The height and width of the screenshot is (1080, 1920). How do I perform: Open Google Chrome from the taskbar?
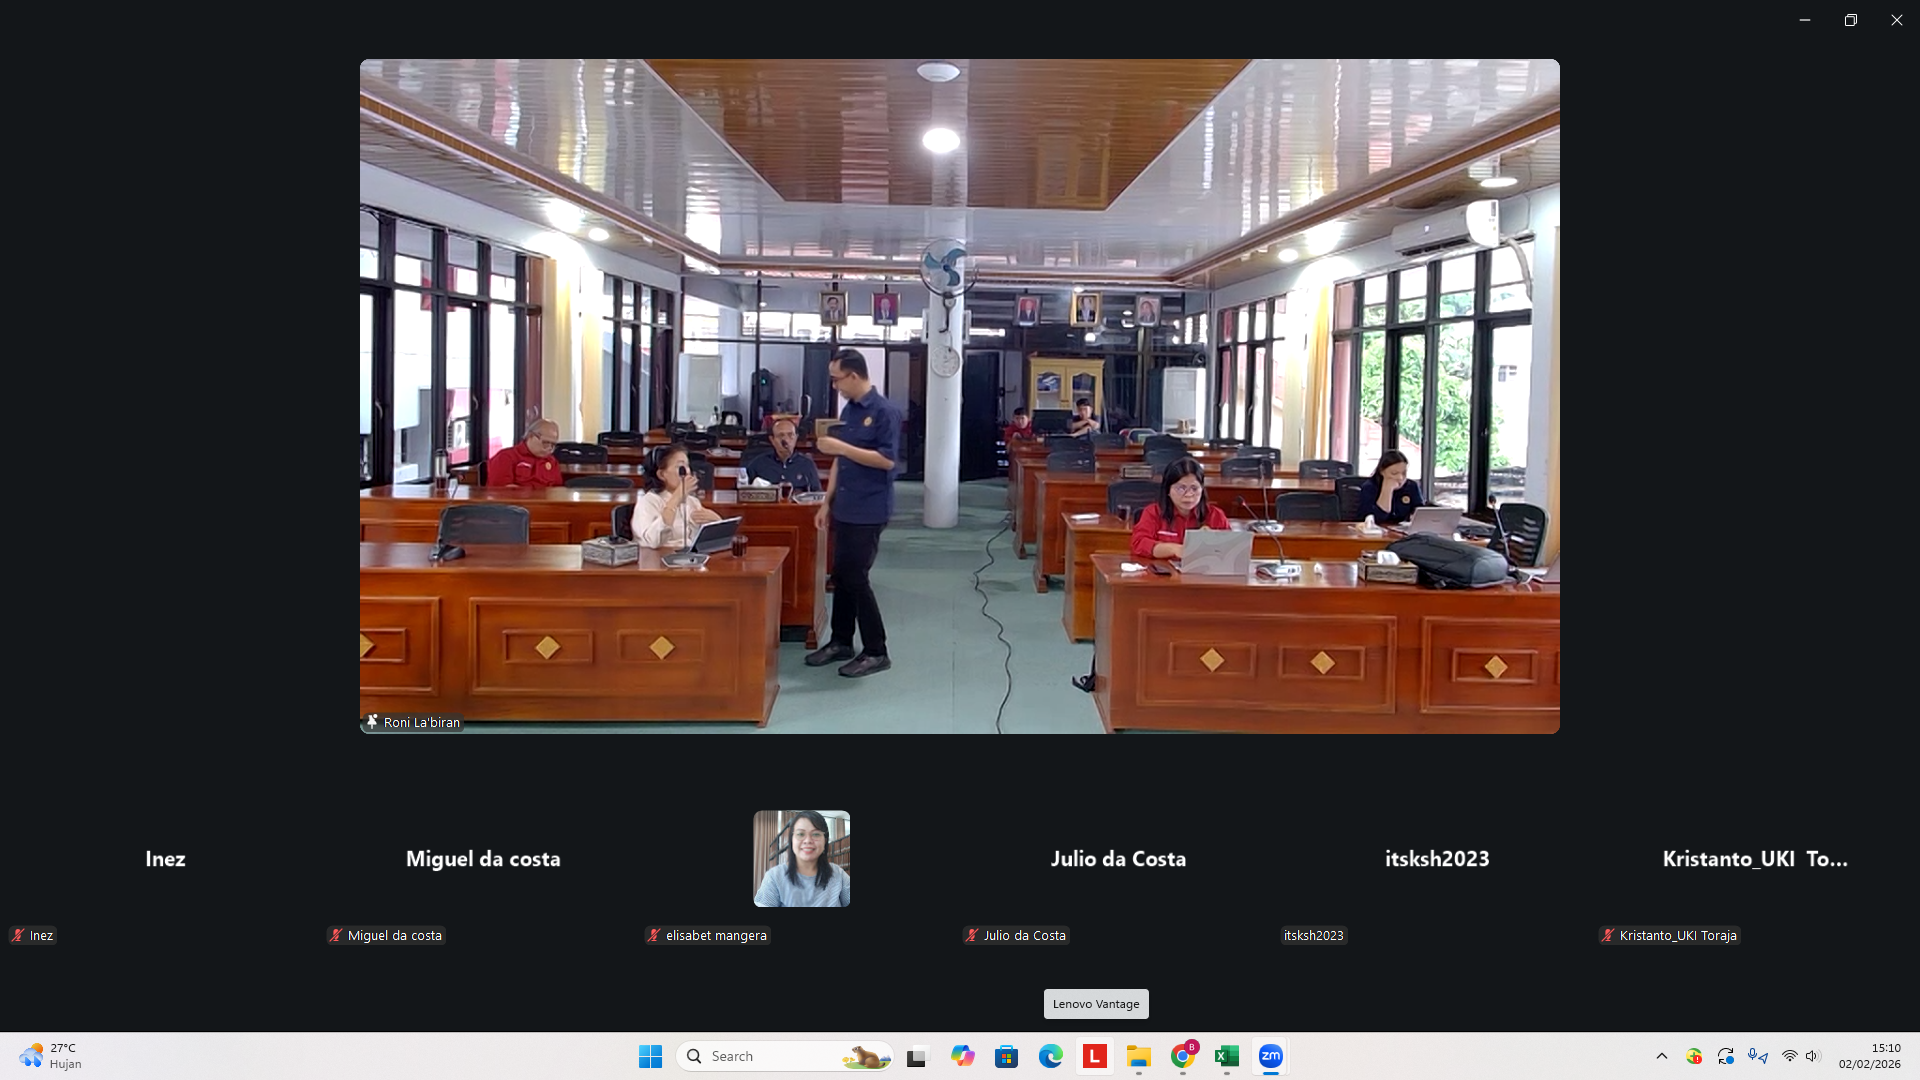(x=1183, y=1056)
